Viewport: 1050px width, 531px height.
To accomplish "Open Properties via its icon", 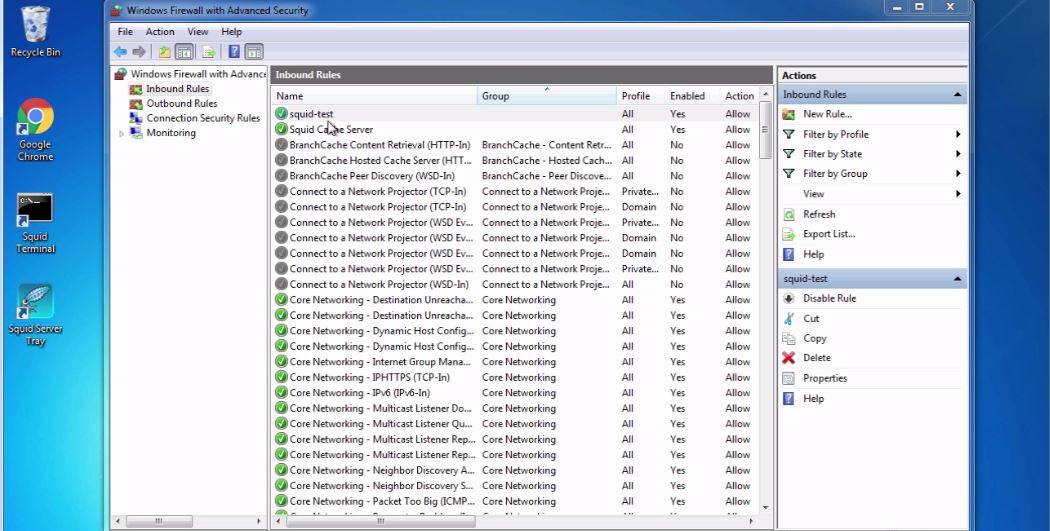I will pos(789,378).
